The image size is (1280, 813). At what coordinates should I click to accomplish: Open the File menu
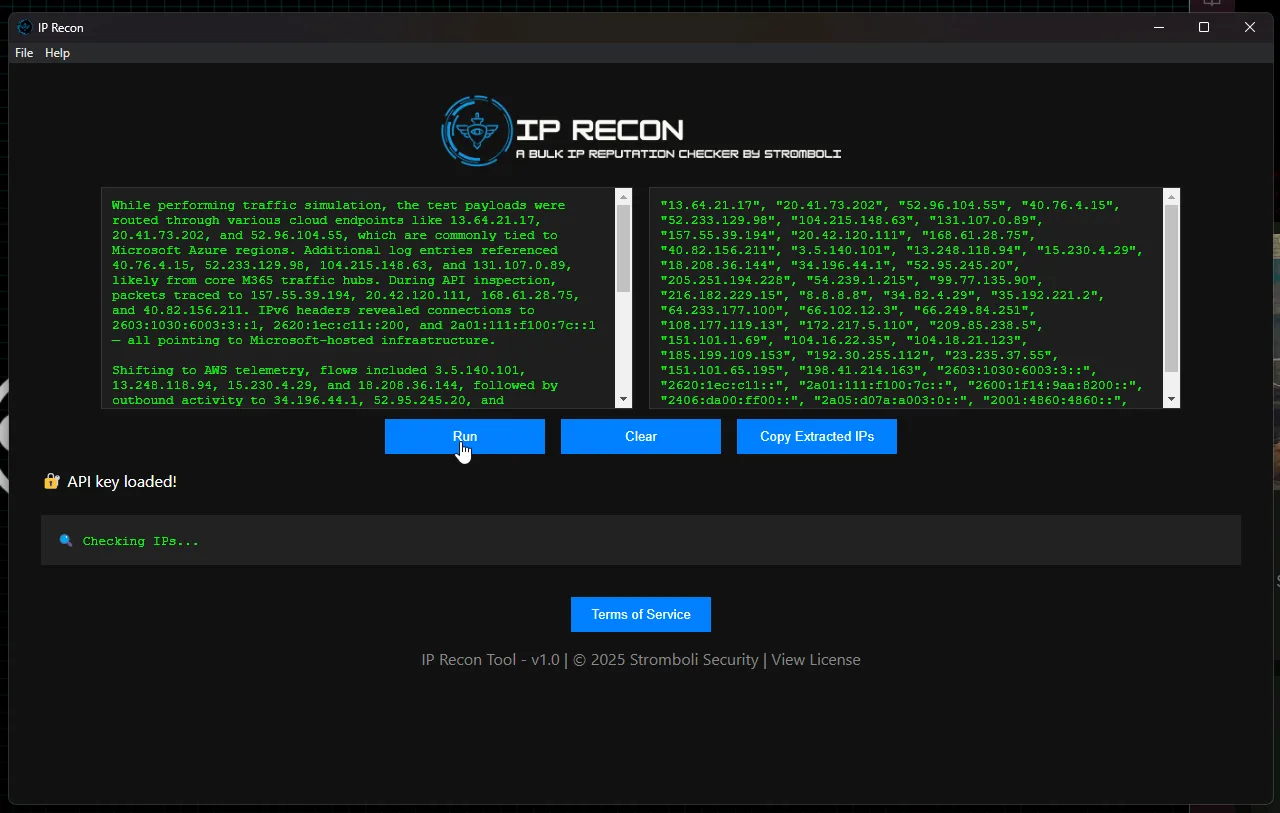[24, 53]
